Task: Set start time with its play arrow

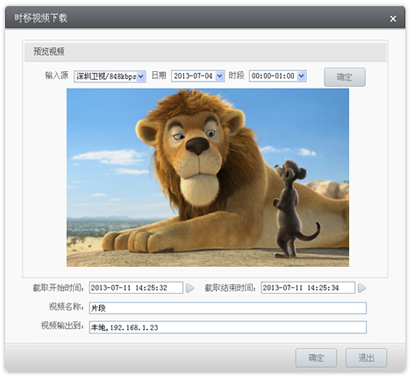Action: (x=190, y=288)
